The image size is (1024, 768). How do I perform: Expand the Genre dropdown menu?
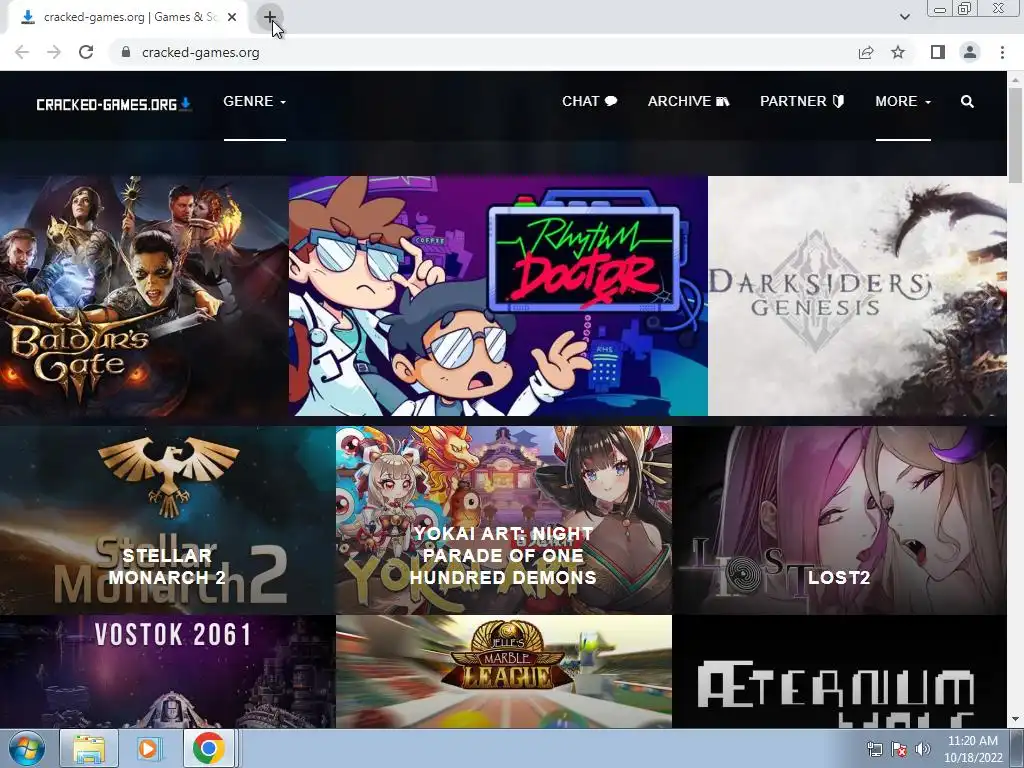(x=255, y=101)
